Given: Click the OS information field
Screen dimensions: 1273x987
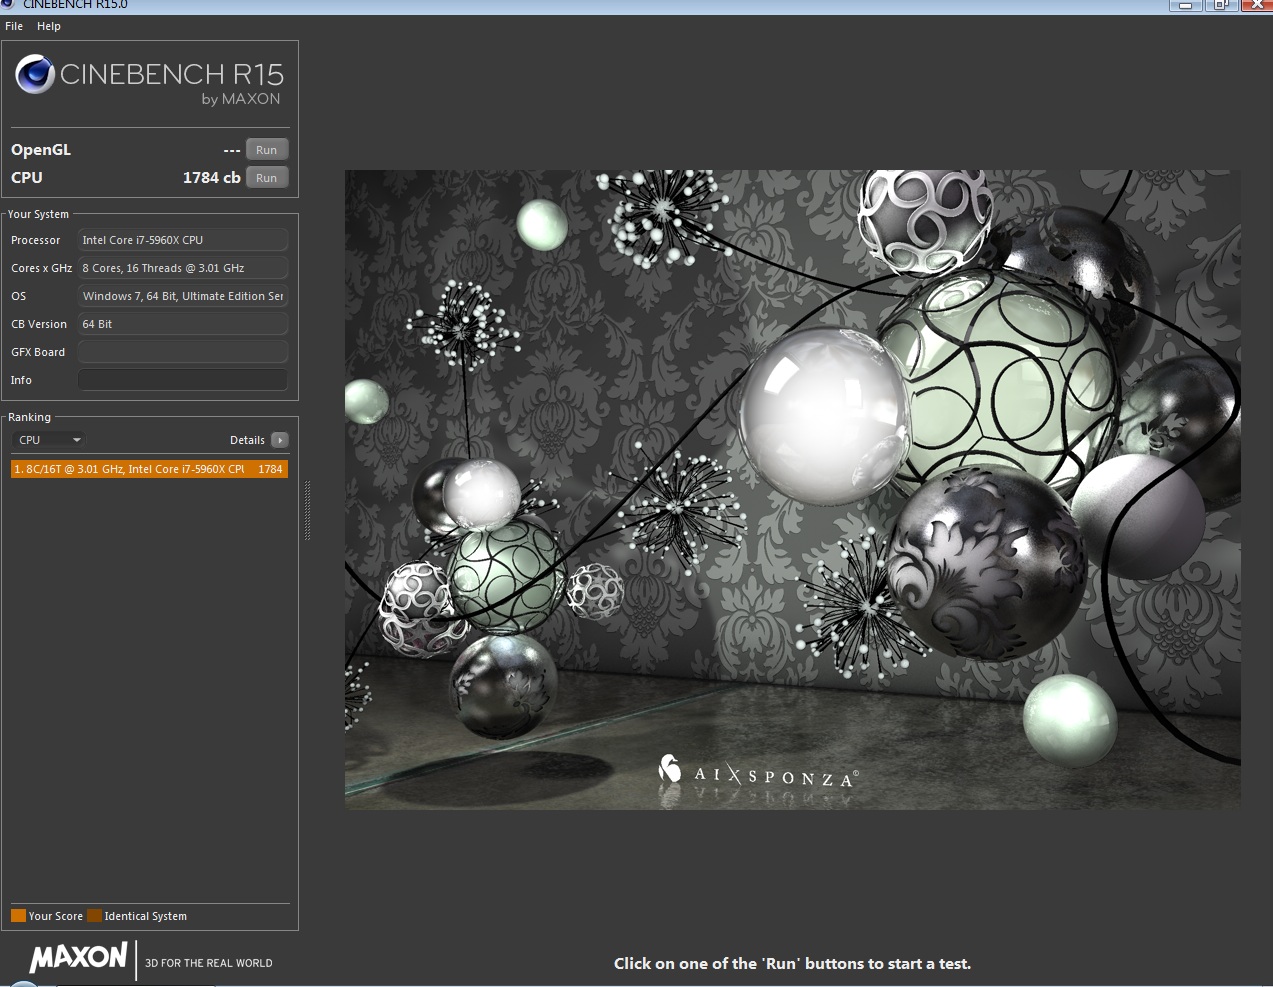Looking at the screenshot, I should pos(183,296).
